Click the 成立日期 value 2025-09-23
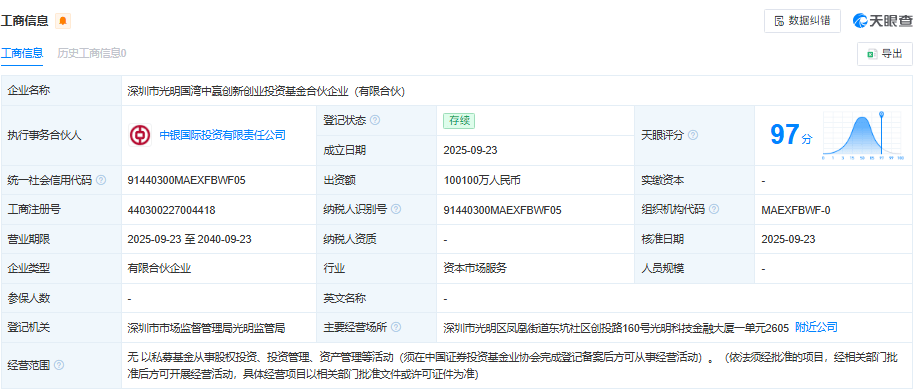 (470, 150)
